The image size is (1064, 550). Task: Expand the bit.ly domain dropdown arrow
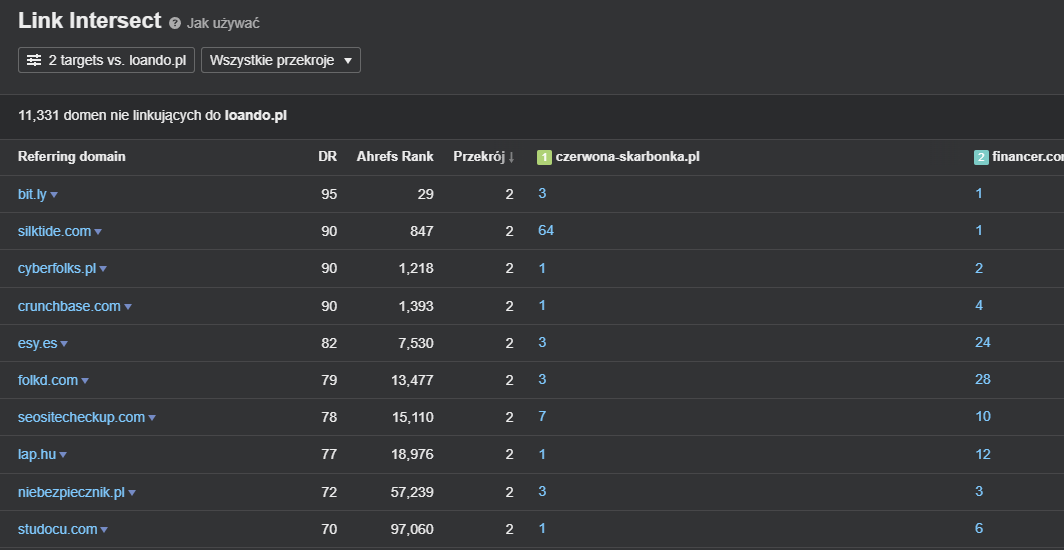54,195
